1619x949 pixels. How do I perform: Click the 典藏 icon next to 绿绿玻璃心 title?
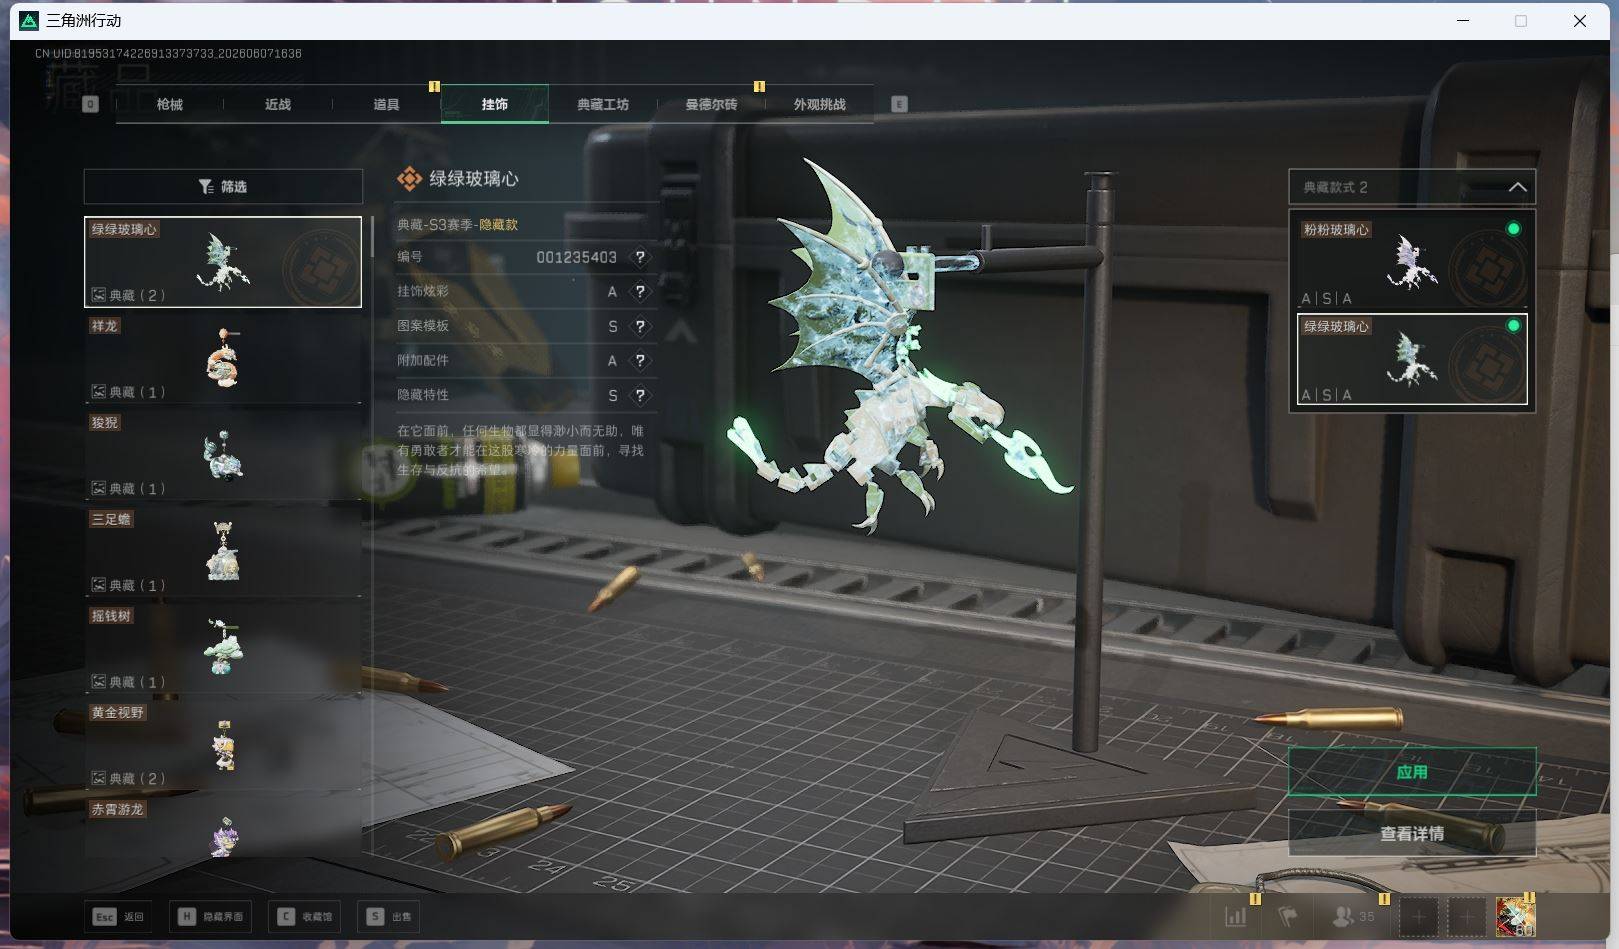(x=409, y=179)
